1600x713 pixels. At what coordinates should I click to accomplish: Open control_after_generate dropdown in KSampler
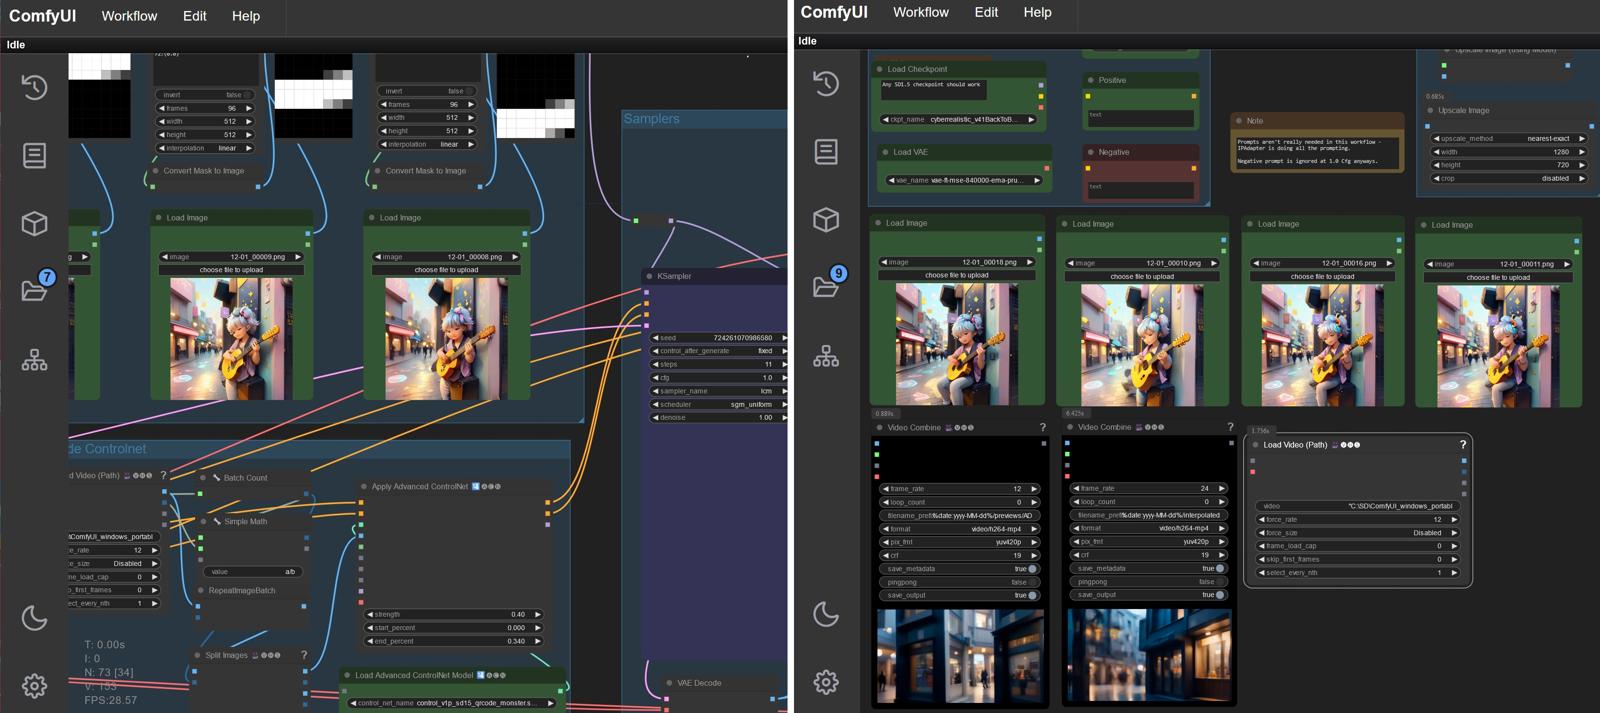point(719,351)
